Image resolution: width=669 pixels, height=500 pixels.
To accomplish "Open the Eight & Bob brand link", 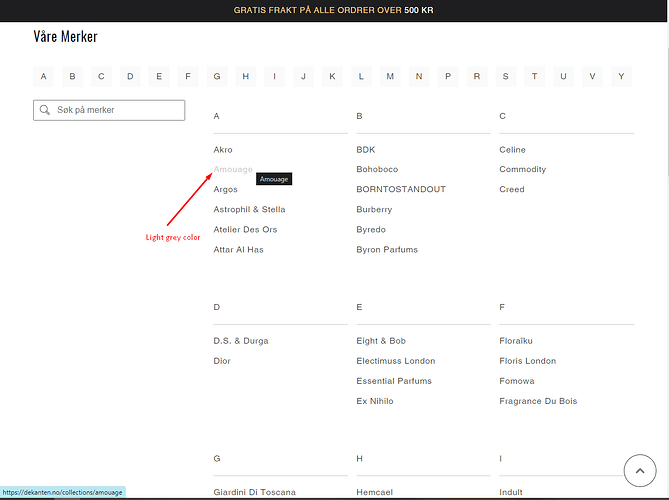I will [381, 341].
